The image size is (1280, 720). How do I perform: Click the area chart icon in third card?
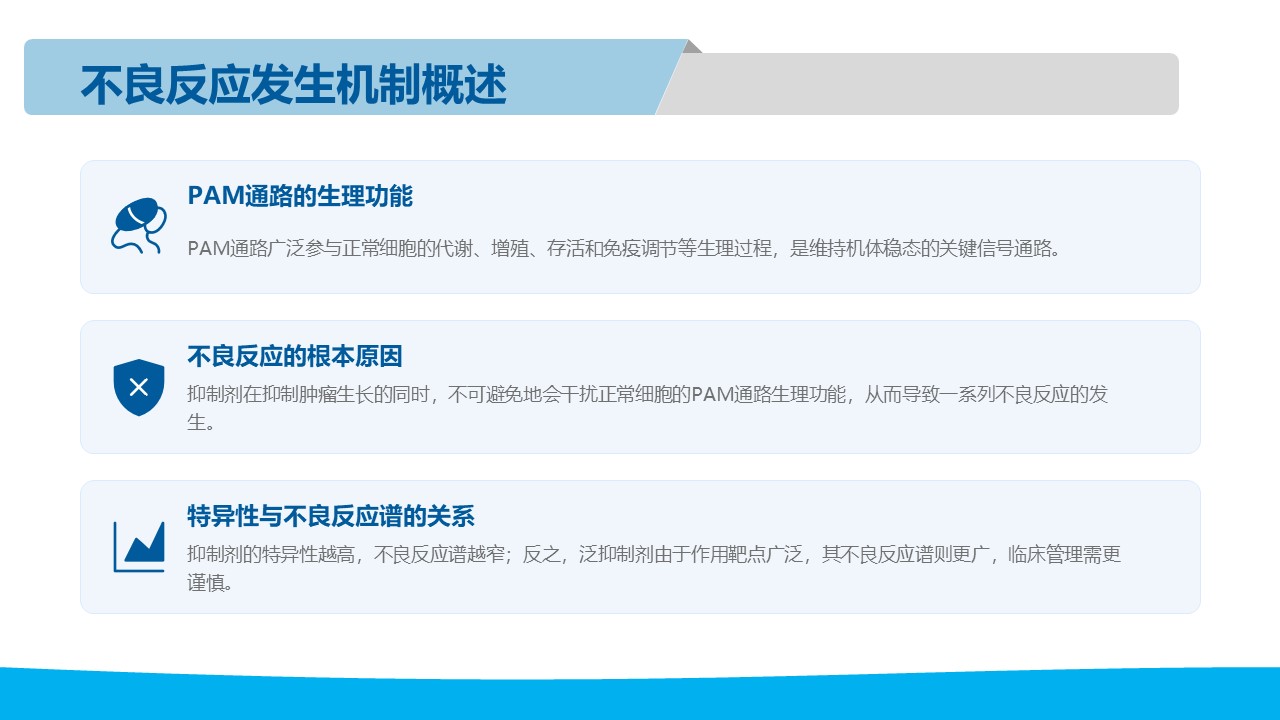pyautogui.click(x=139, y=546)
